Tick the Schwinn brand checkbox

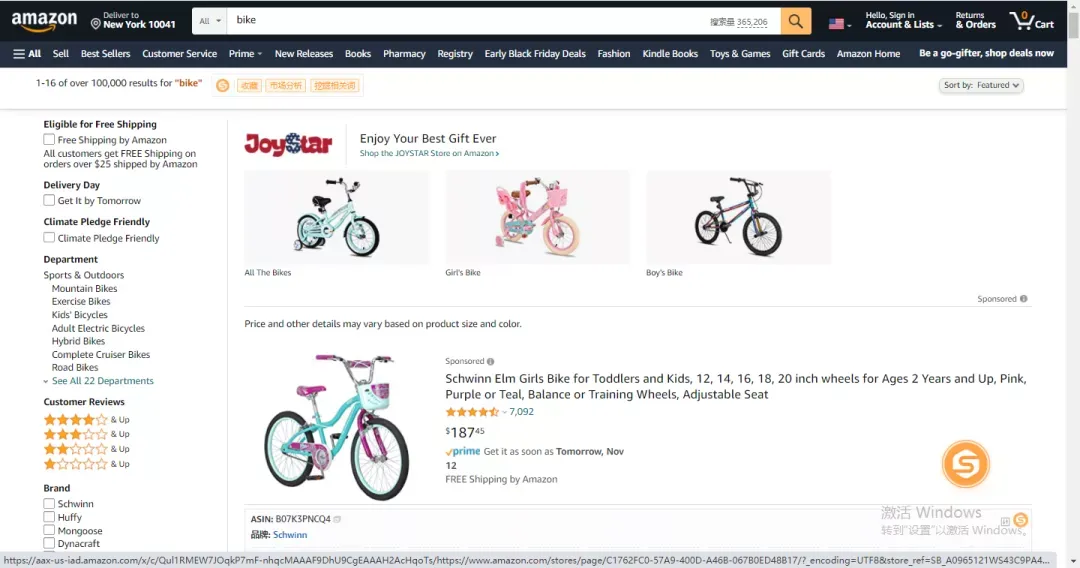pyautogui.click(x=49, y=504)
